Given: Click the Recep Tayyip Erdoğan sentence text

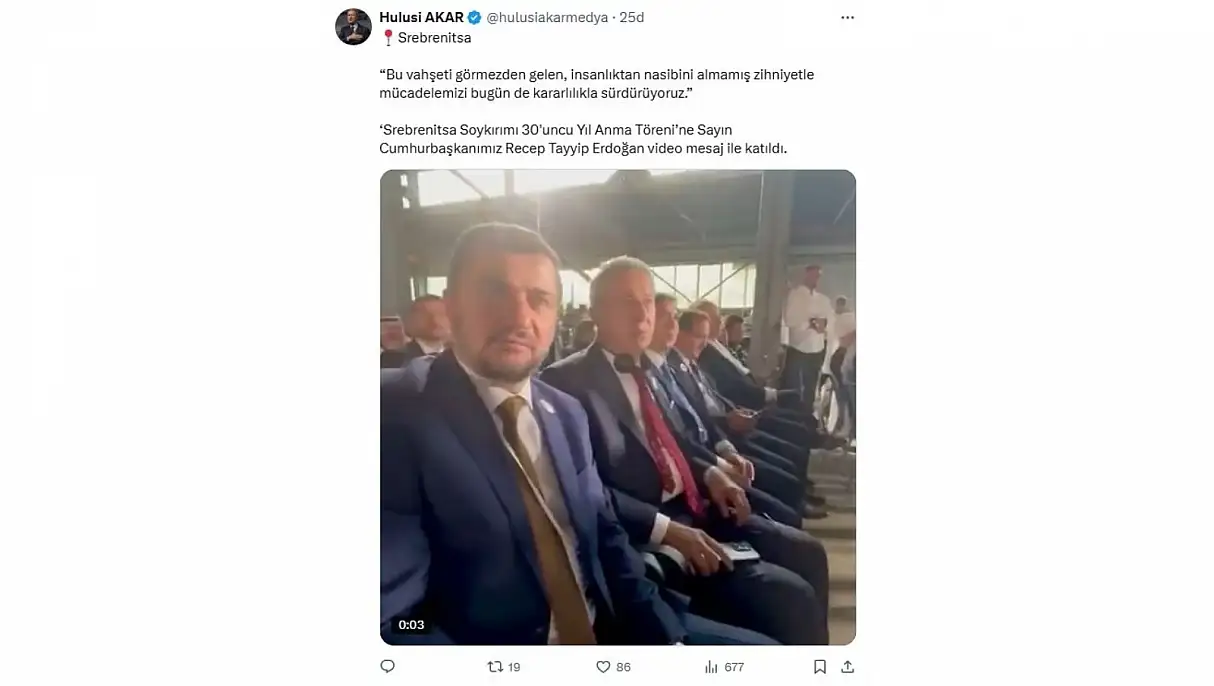Looking at the screenshot, I should (x=584, y=139).
